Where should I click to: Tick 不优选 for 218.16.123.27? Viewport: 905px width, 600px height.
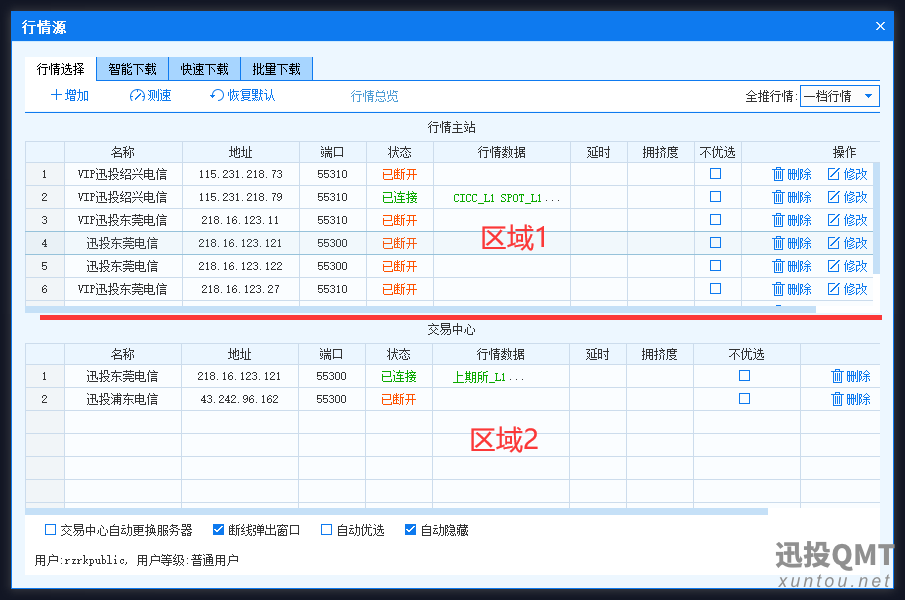[x=716, y=289]
